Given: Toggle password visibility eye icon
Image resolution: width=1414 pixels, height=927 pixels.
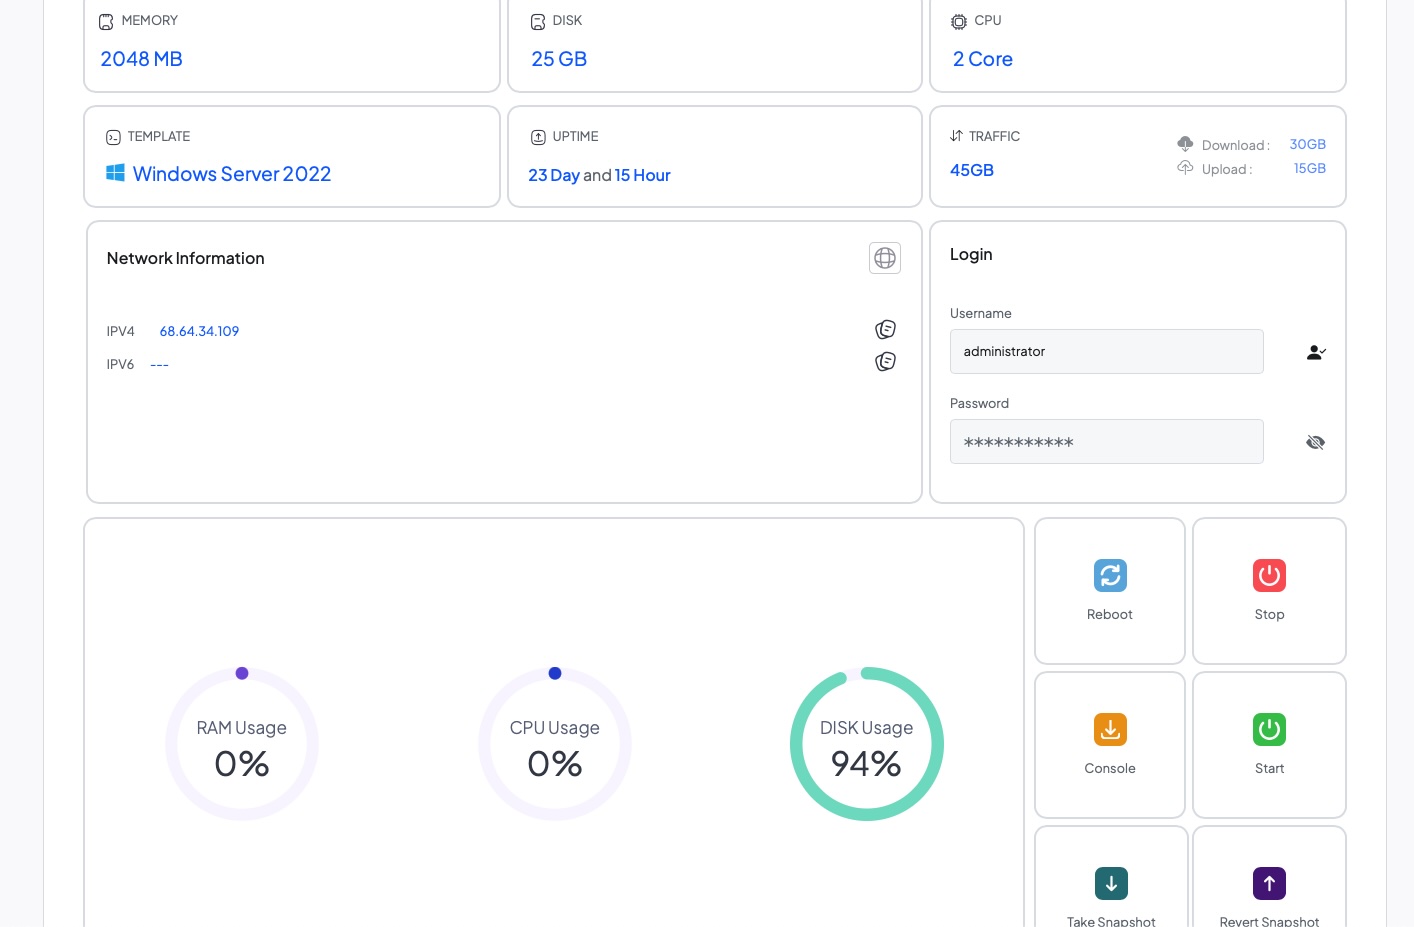Looking at the screenshot, I should pos(1315,442).
